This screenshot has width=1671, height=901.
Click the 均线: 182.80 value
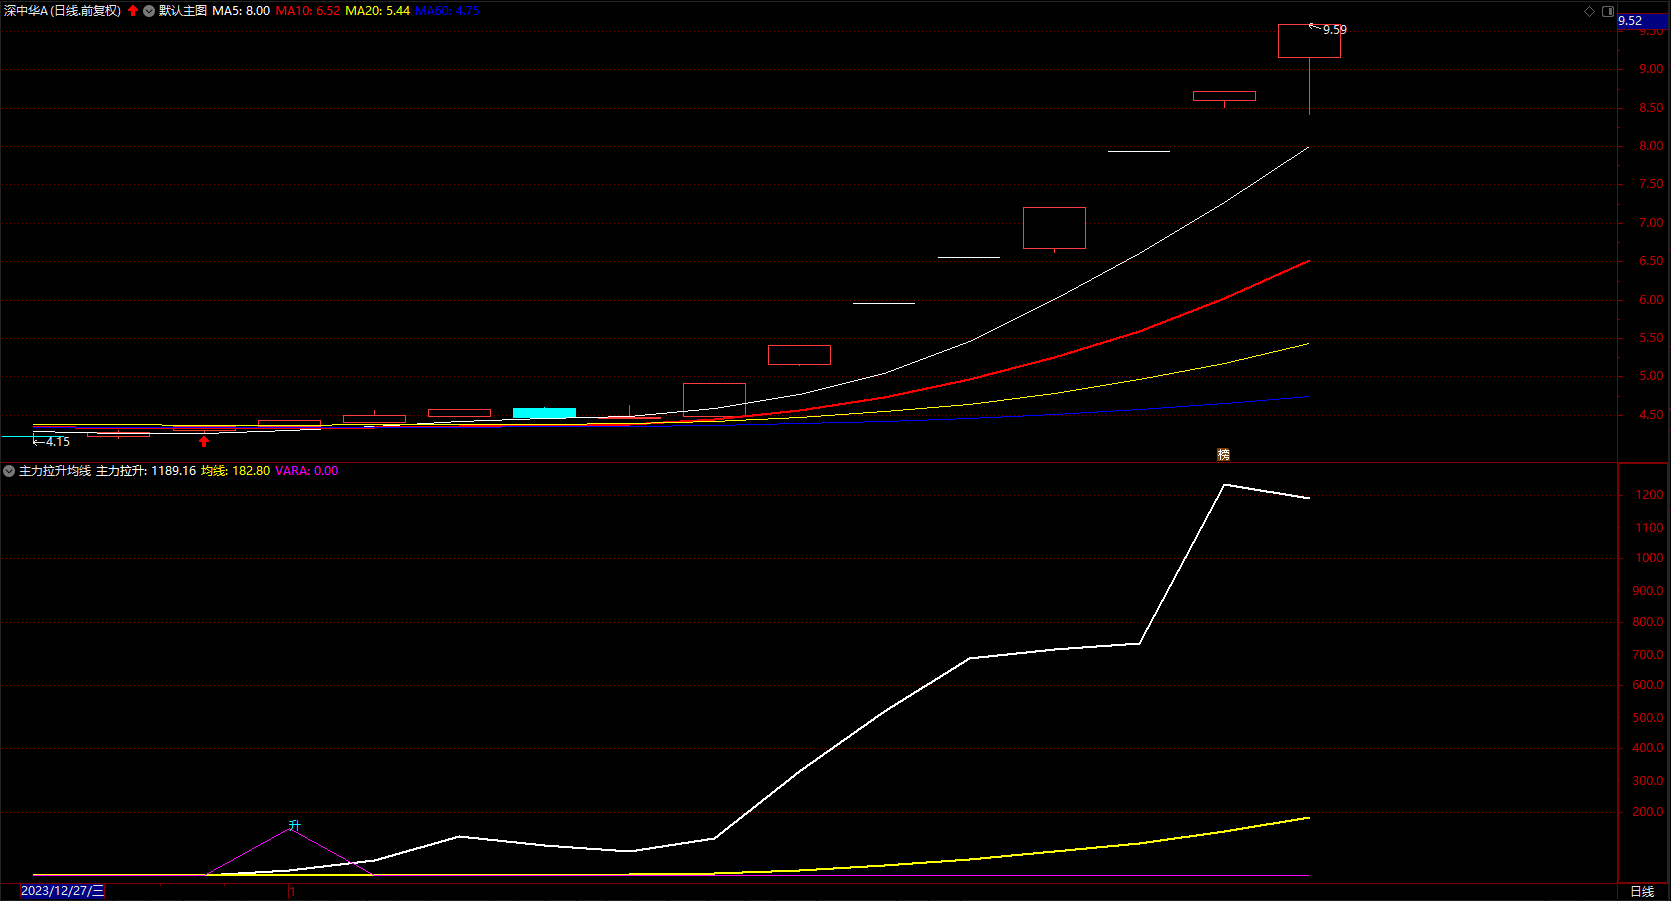pos(235,471)
